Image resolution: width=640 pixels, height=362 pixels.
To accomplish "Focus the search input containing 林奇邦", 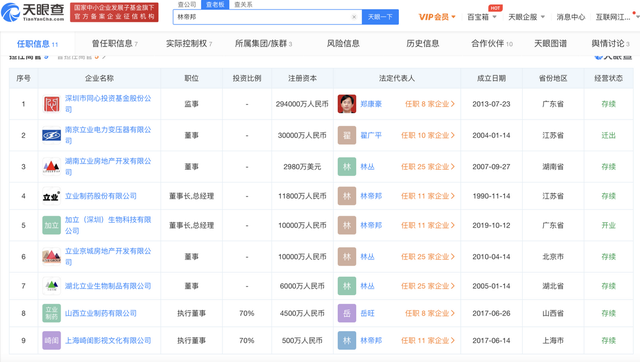I will tap(263, 17).
